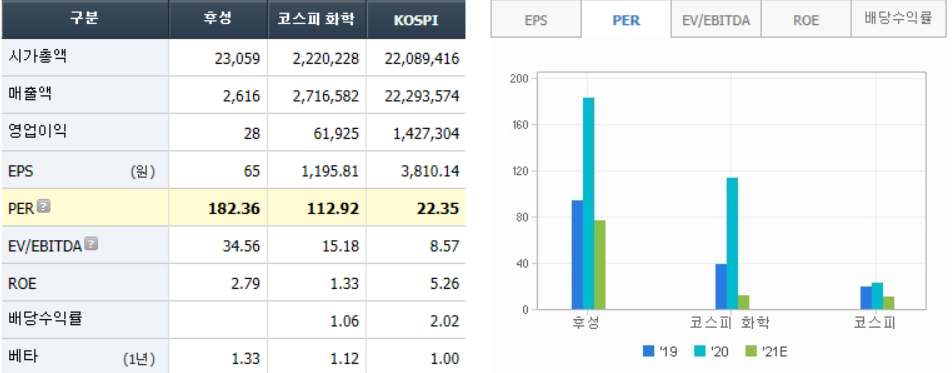Select the 매출액 row label

pyautogui.click(x=31, y=94)
